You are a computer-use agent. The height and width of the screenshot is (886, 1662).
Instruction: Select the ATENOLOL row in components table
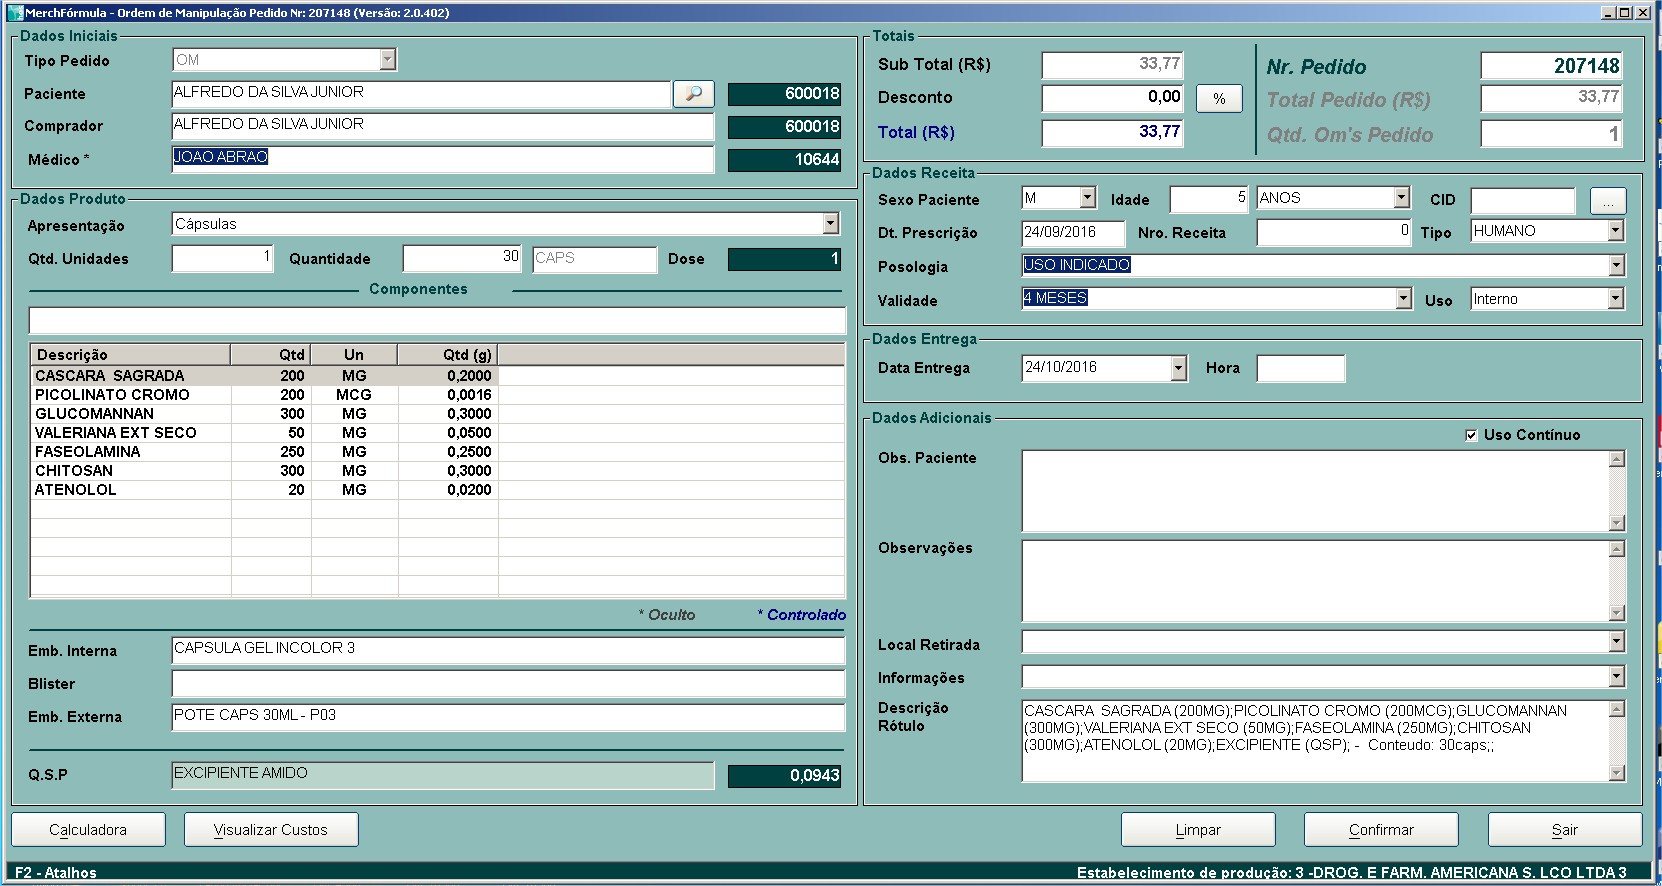[x=76, y=490]
